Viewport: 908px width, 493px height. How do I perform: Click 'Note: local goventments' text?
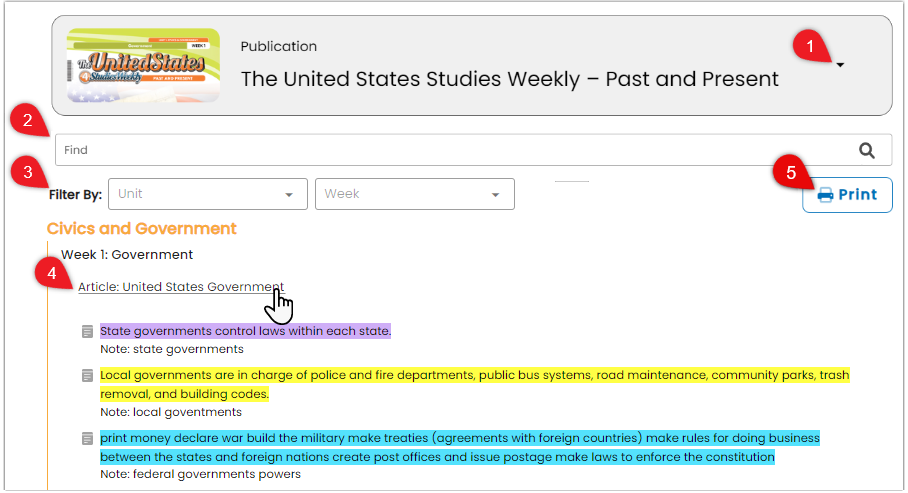(171, 412)
